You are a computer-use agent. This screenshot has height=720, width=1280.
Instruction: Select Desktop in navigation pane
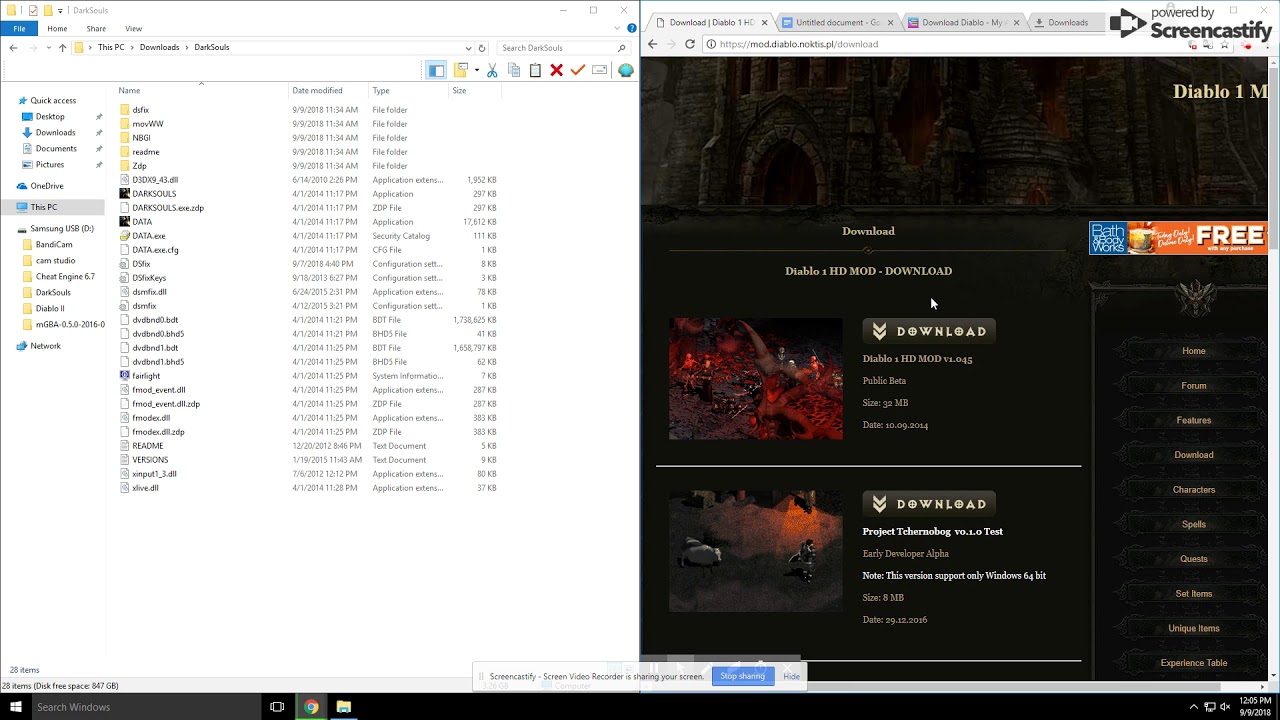(x=50, y=116)
